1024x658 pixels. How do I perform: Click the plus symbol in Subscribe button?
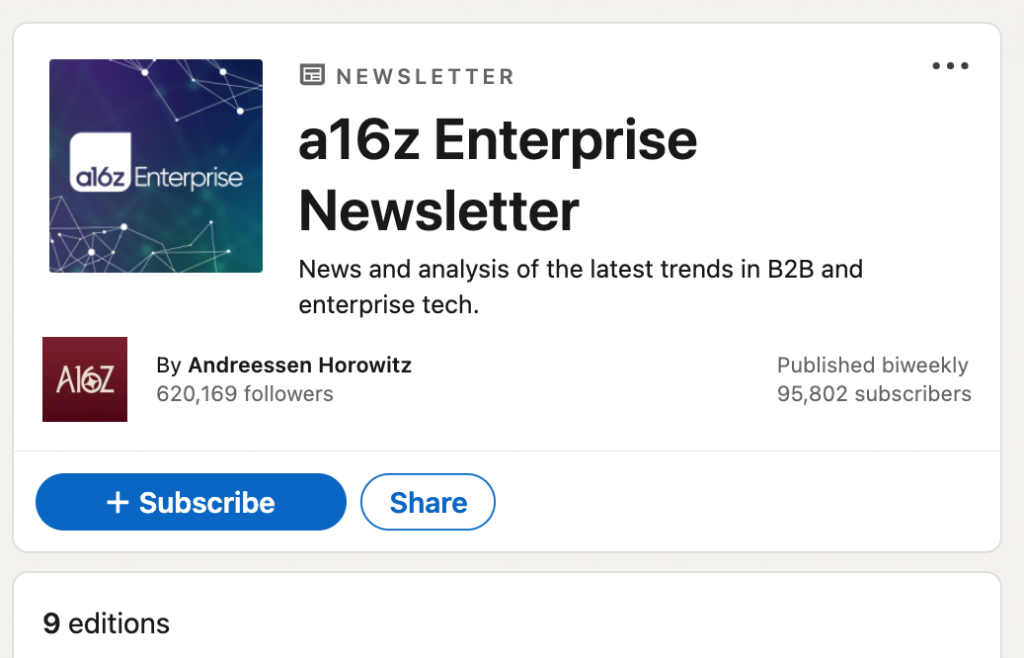point(119,502)
